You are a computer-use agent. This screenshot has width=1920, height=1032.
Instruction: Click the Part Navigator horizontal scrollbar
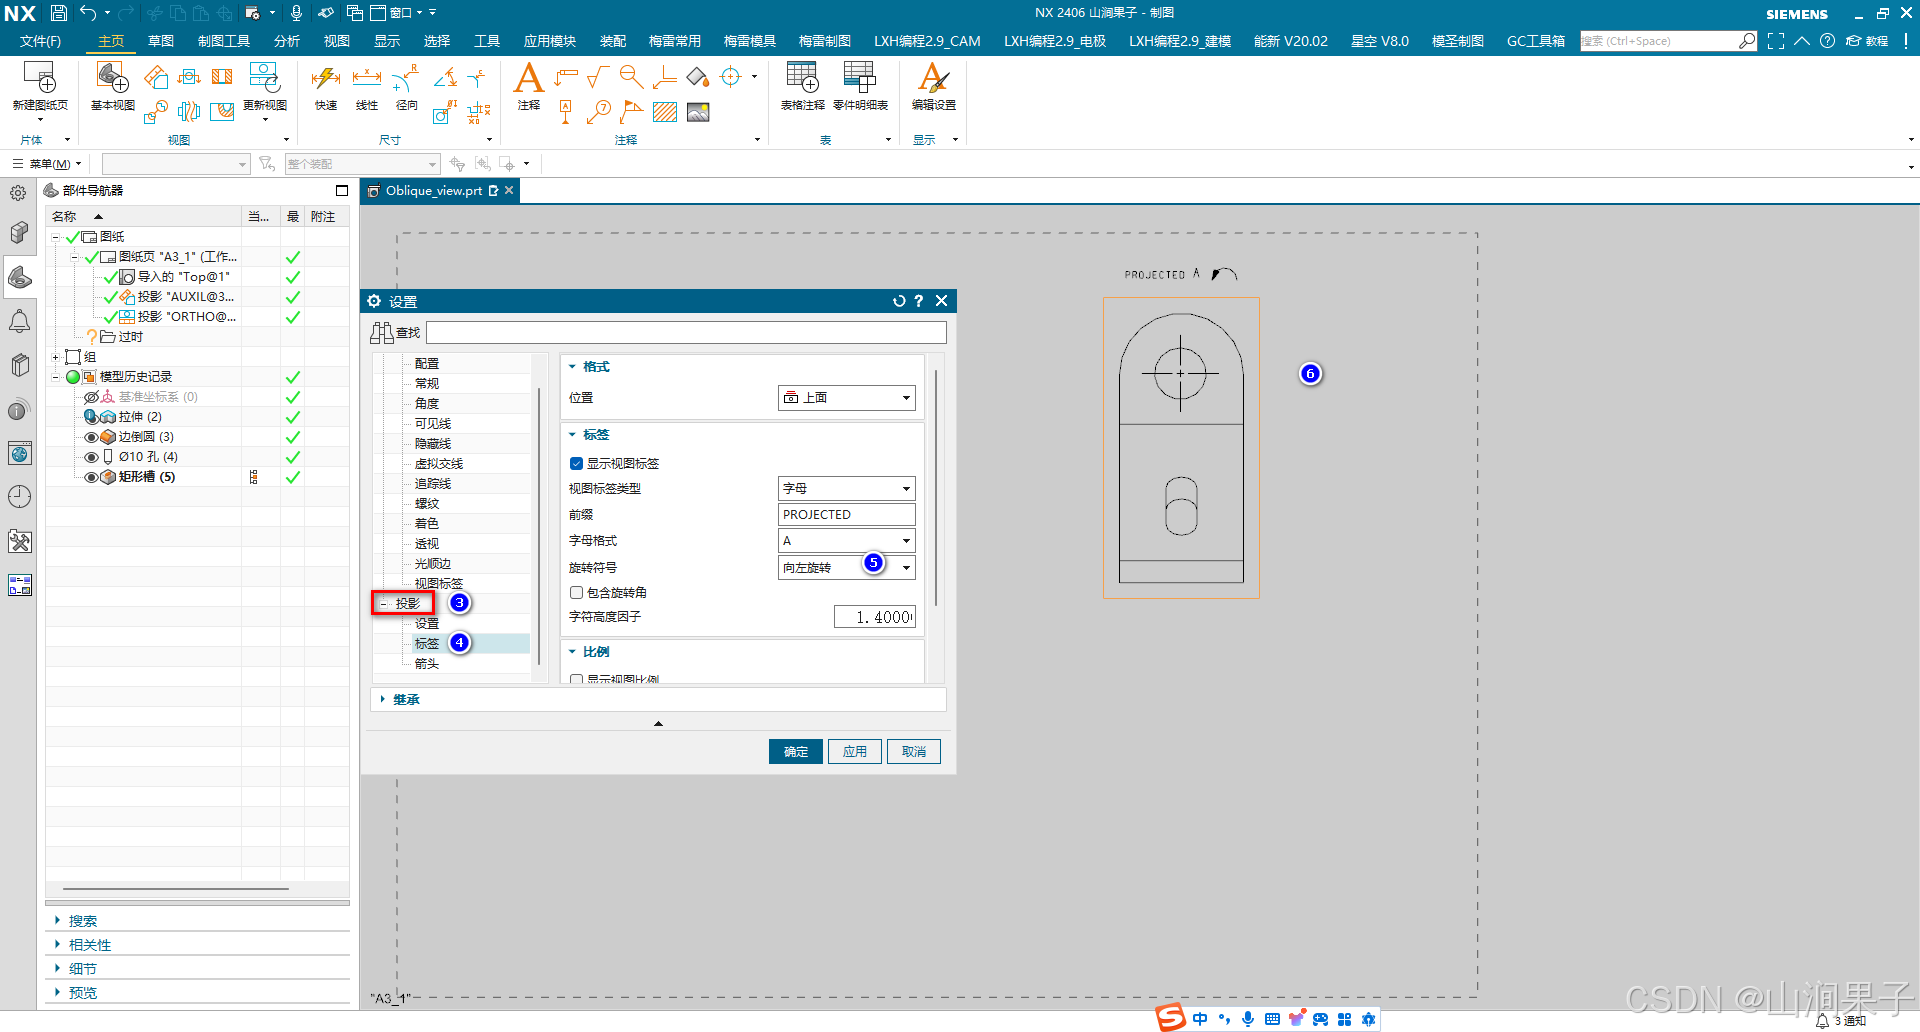coord(176,888)
